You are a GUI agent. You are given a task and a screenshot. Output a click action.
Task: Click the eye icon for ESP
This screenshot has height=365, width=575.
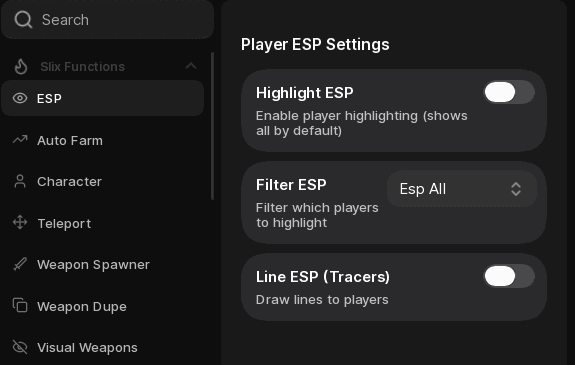pos(20,98)
